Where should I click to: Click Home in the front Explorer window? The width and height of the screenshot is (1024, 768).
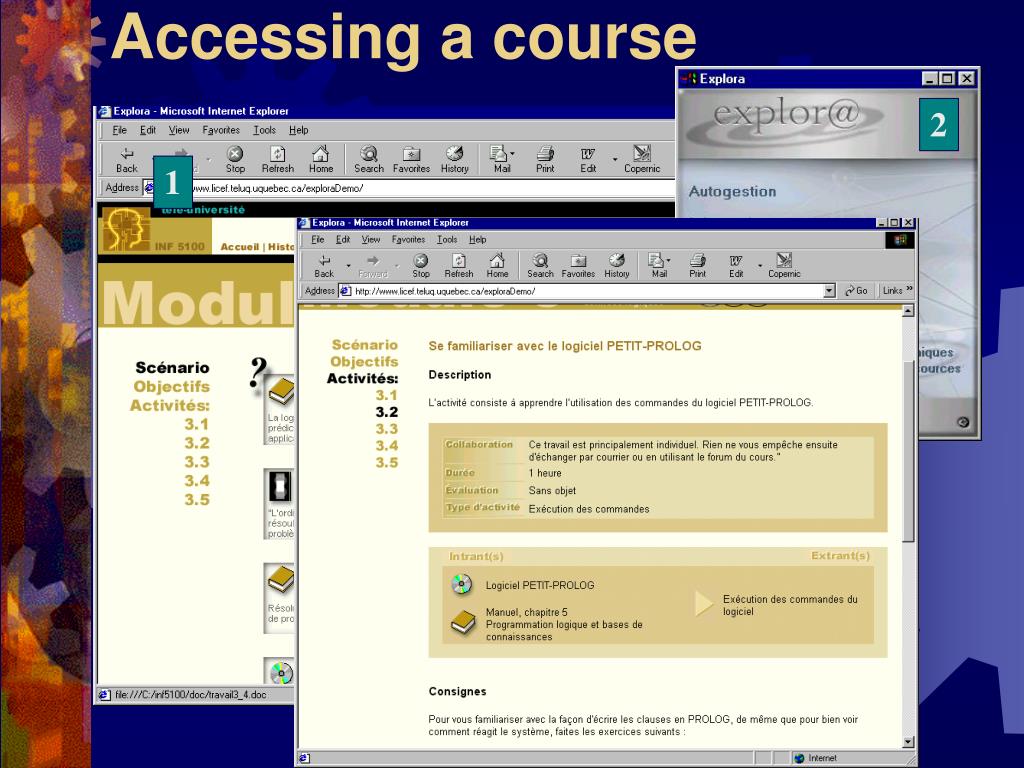click(x=497, y=266)
